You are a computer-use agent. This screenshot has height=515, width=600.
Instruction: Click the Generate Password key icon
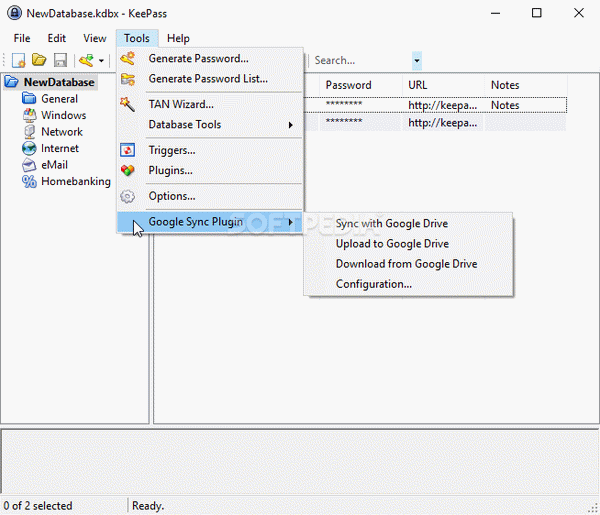(127, 58)
